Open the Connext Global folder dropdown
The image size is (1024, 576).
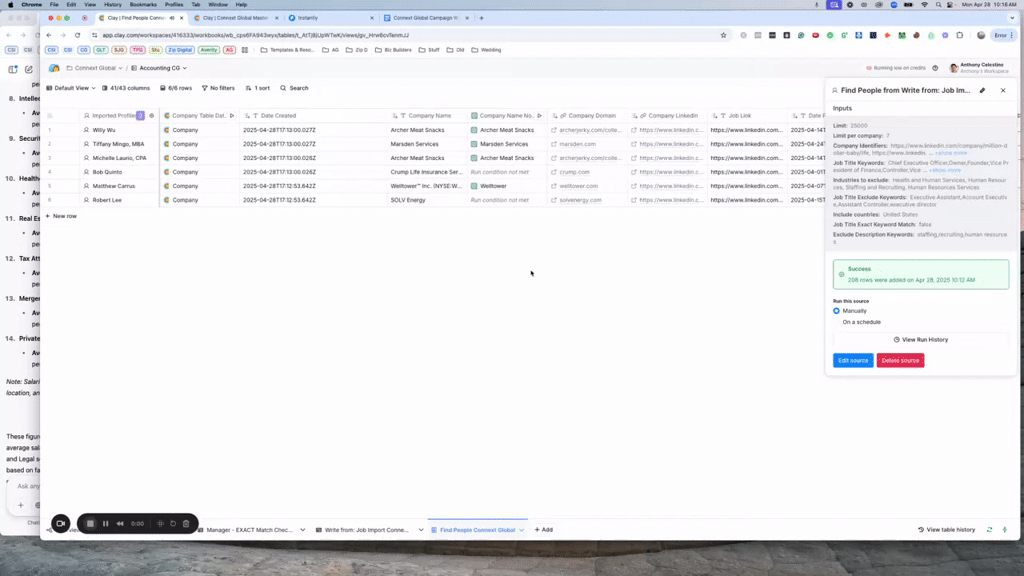click(94, 68)
